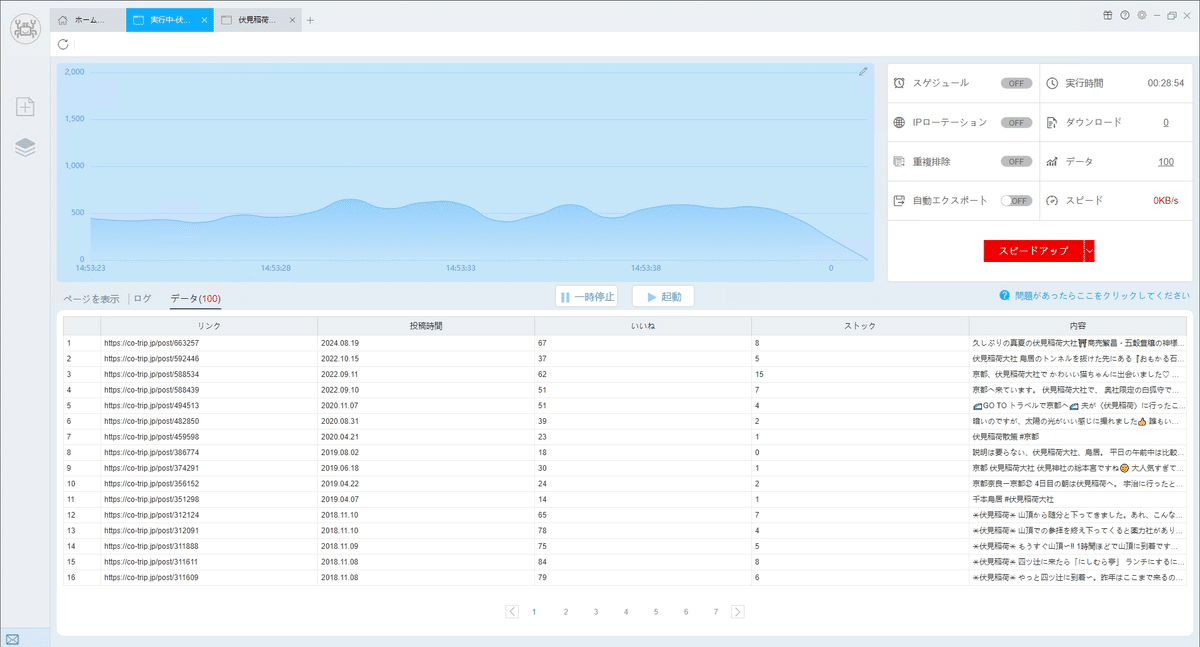The height and width of the screenshot is (647, 1200).
Task: Click the page refresh icon
Action: (64, 44)
